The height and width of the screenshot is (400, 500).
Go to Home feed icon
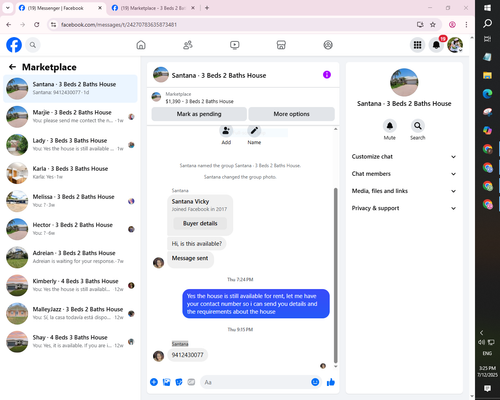pyautogui.click(x=141, y=45)
